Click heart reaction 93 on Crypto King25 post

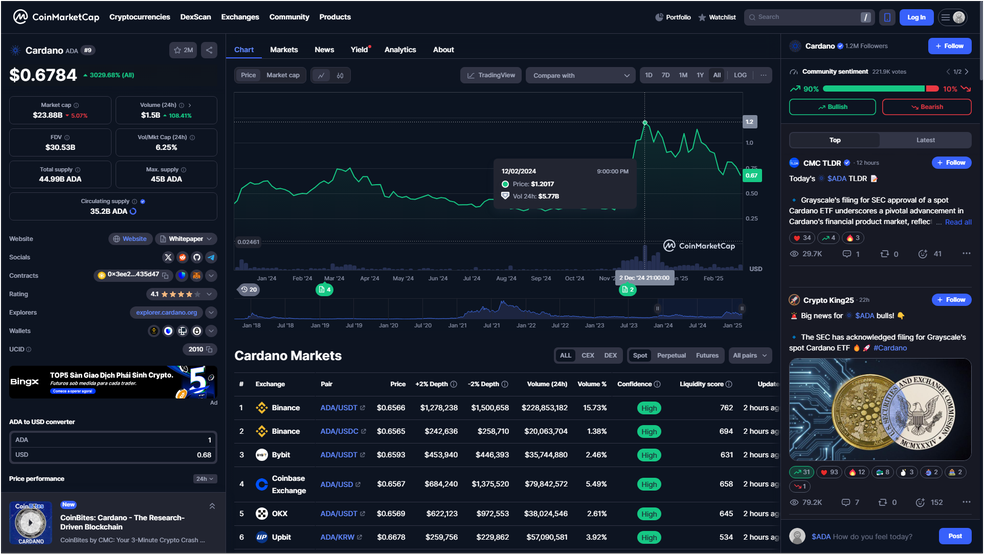(829, 472)
